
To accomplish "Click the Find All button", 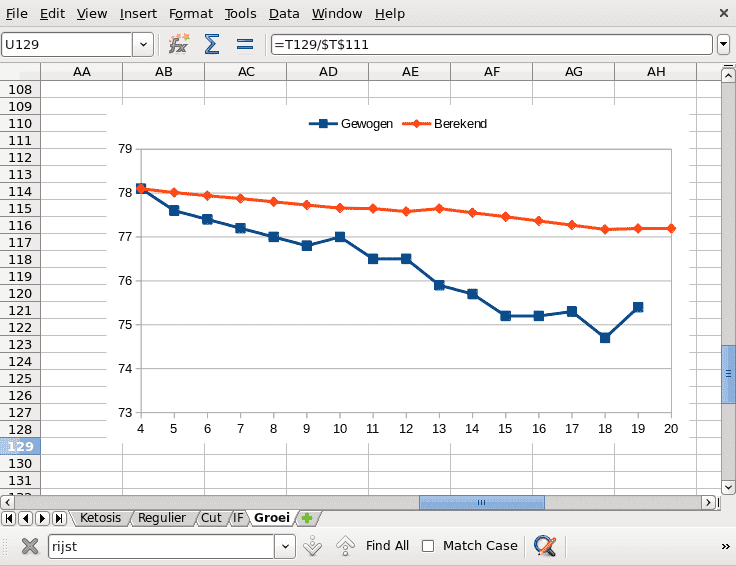I will (x=387, y=546).
